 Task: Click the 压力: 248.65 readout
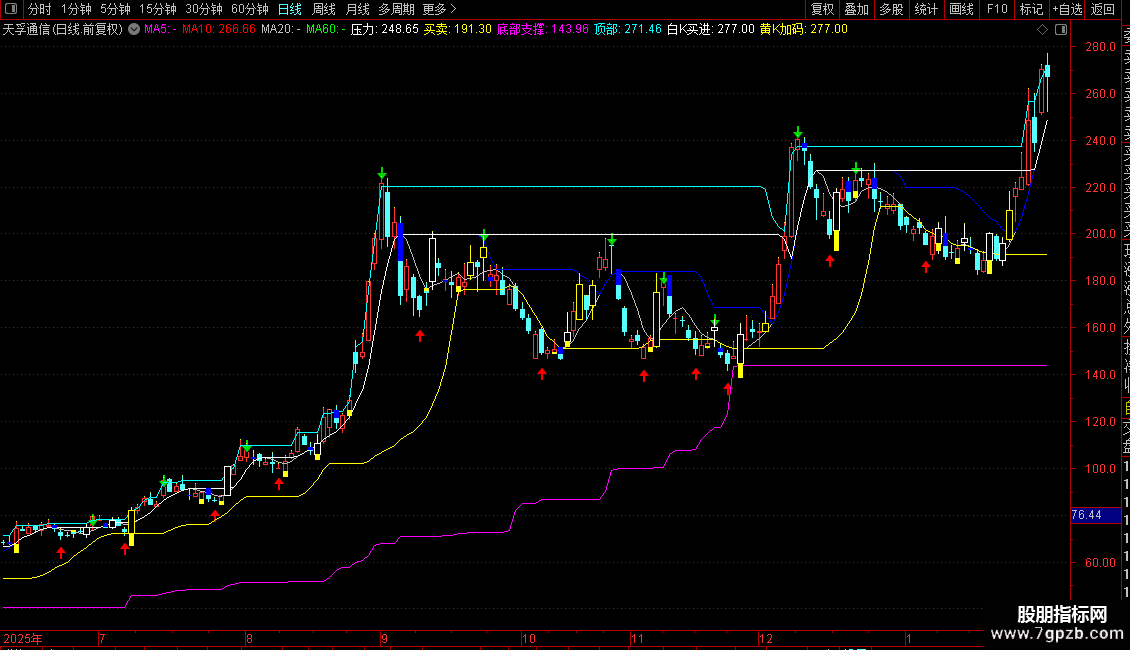point(385,30)
